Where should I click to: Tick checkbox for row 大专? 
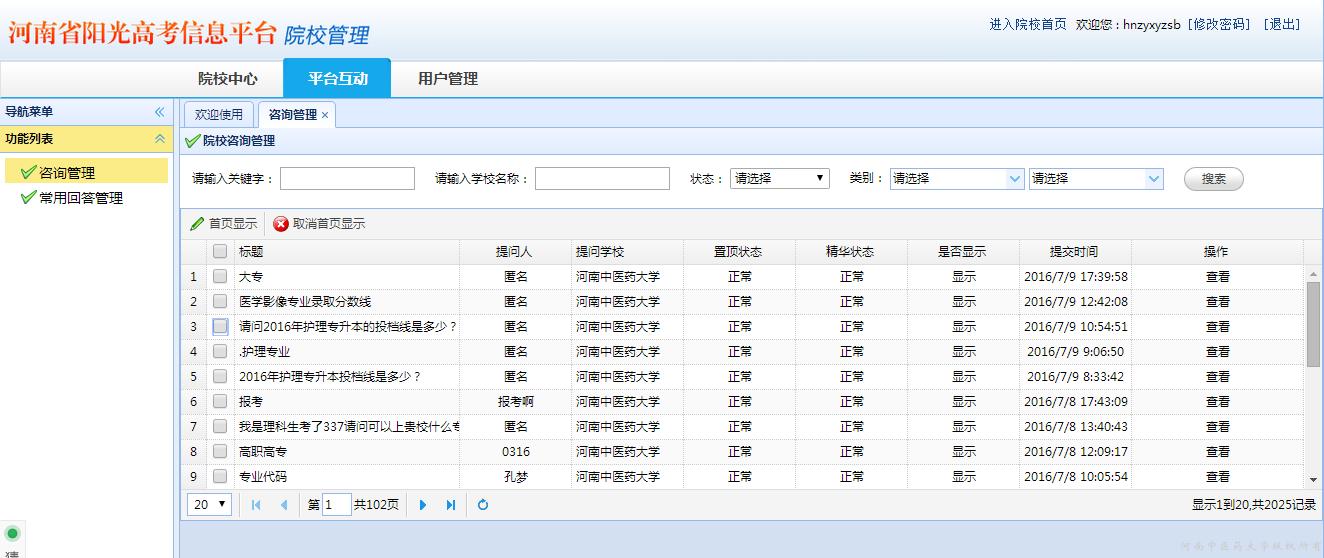coord(220,276)
